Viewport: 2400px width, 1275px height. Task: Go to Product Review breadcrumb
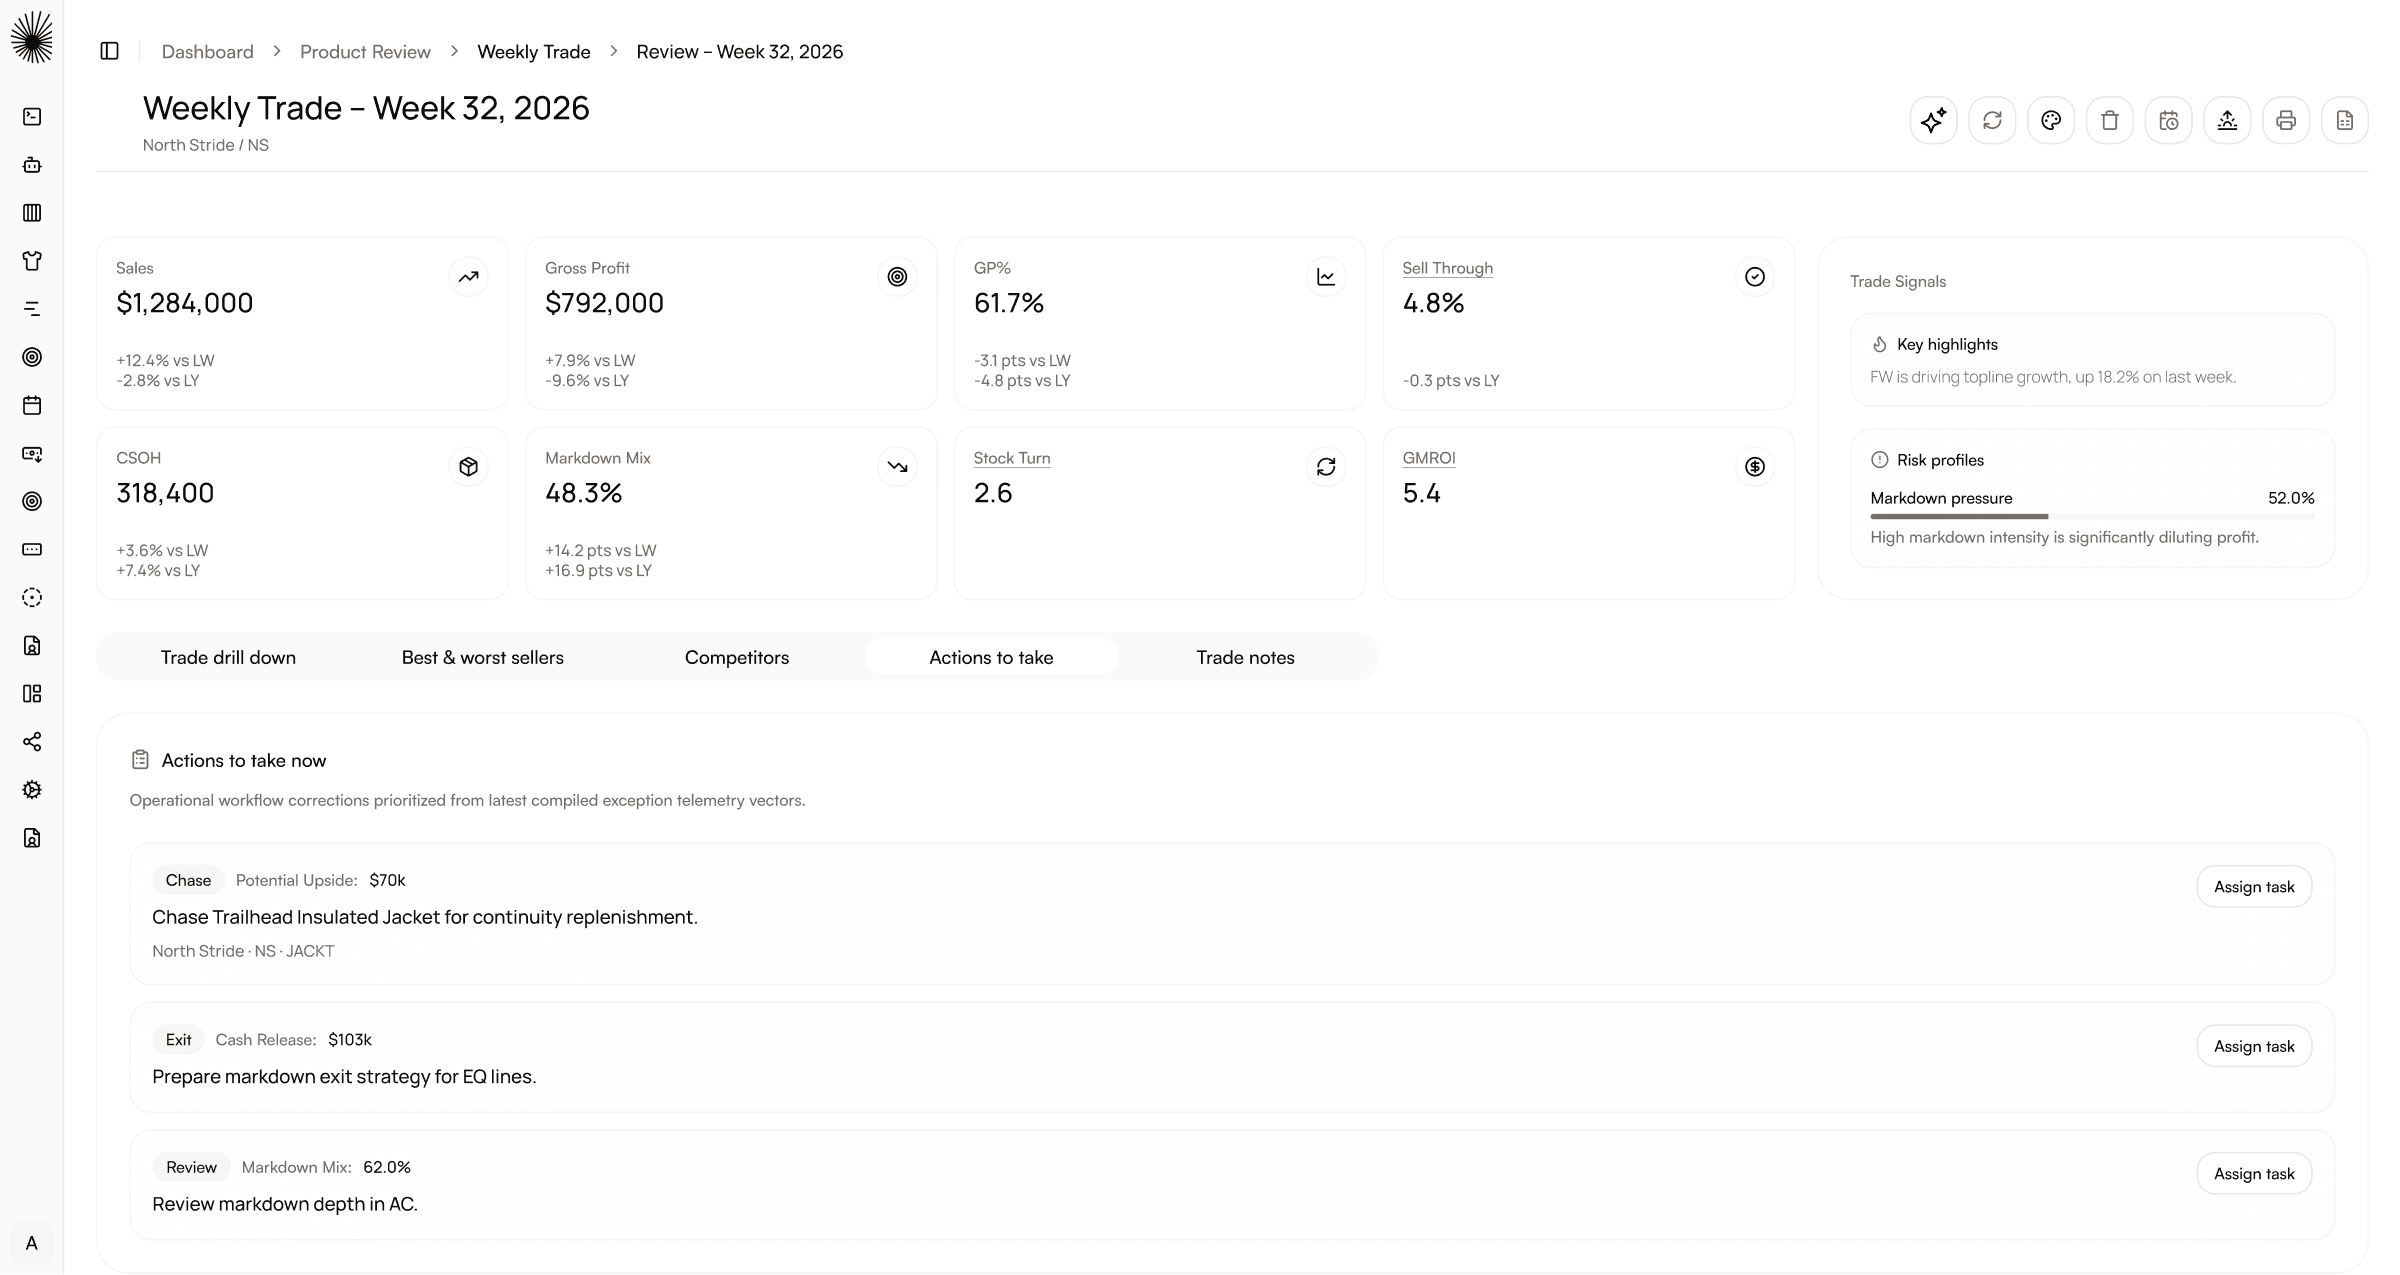pos(365,52)
